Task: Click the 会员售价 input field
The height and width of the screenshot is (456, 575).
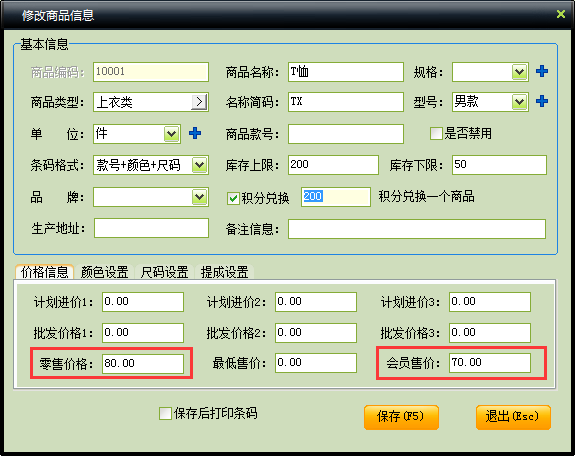Action: tap(490, 363)
